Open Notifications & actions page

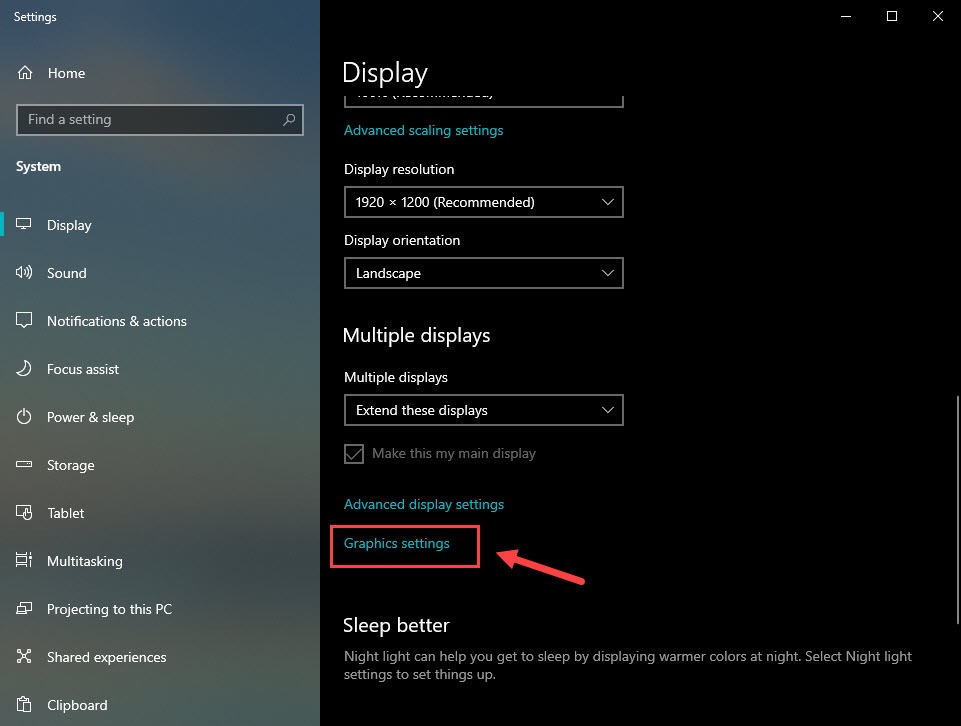(x=116, y=321)
